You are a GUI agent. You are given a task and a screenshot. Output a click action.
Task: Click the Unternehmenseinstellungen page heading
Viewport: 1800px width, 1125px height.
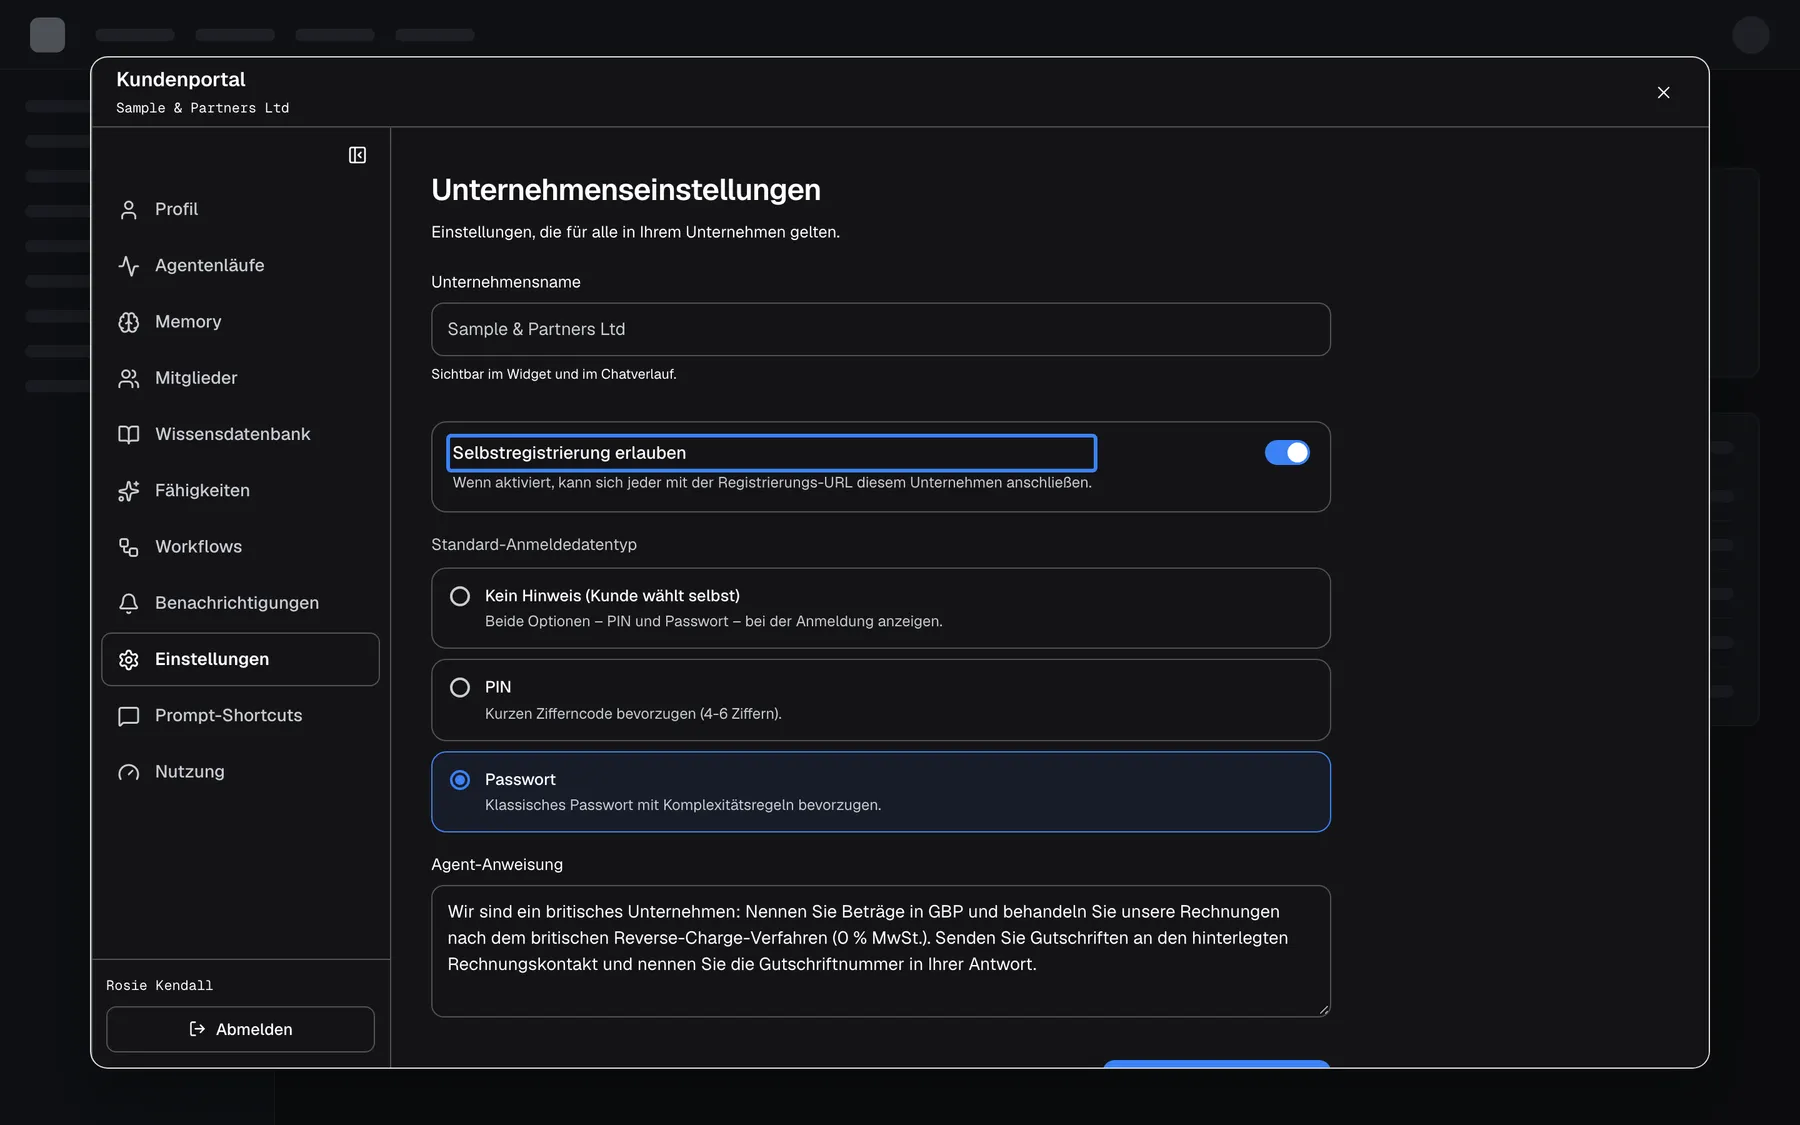point(626,190)
